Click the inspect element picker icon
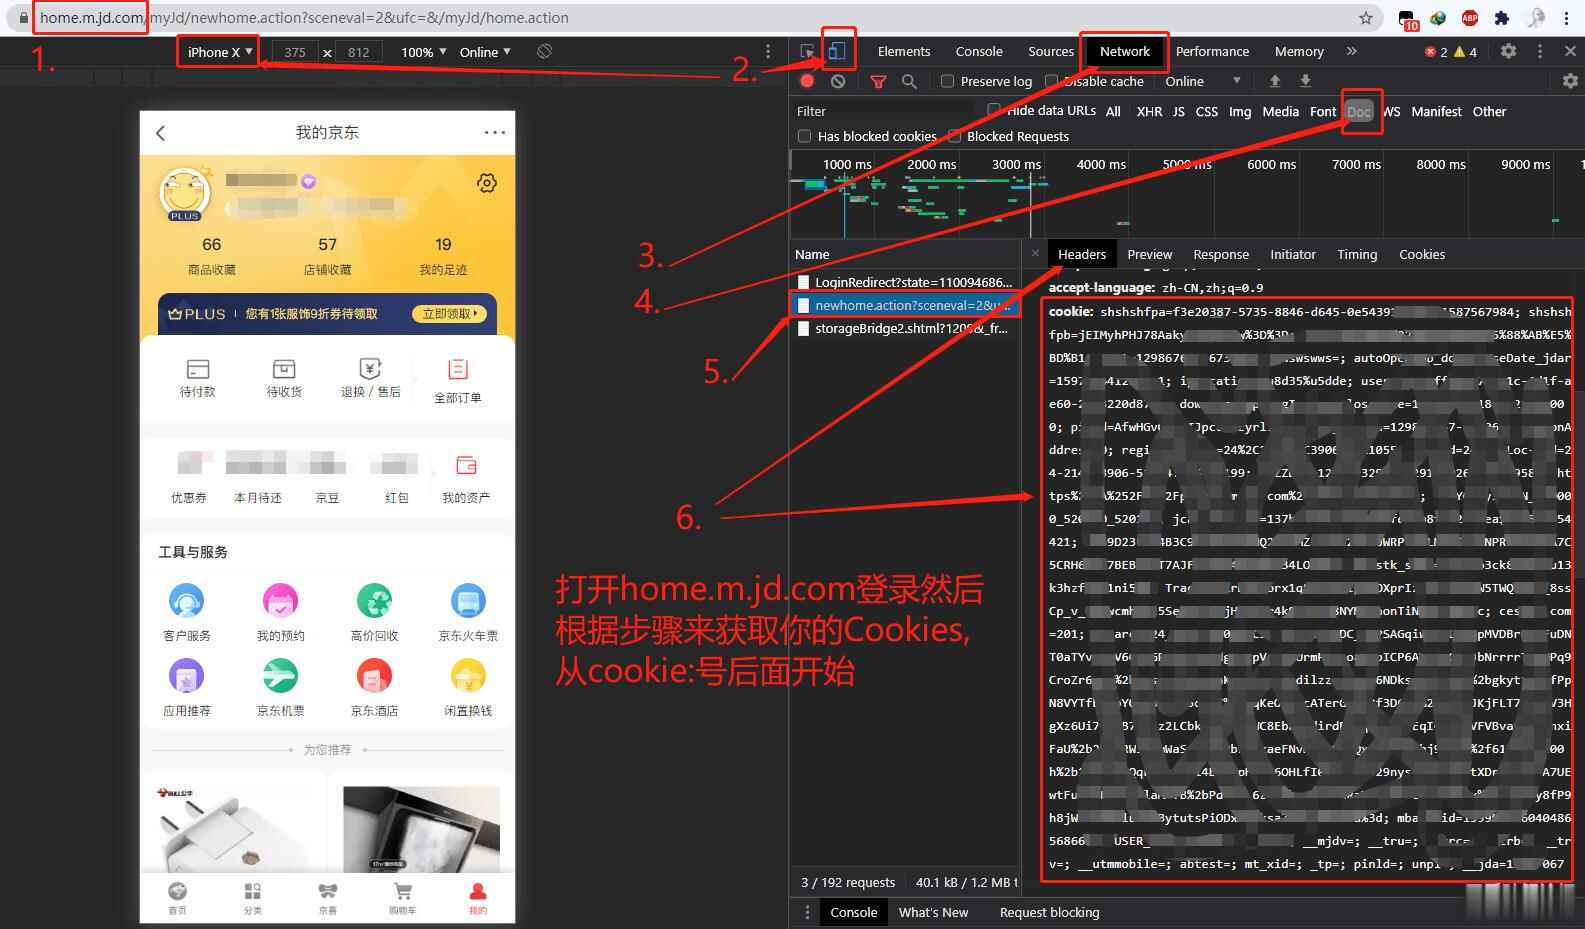1585x929 pixels. [807, 51]
